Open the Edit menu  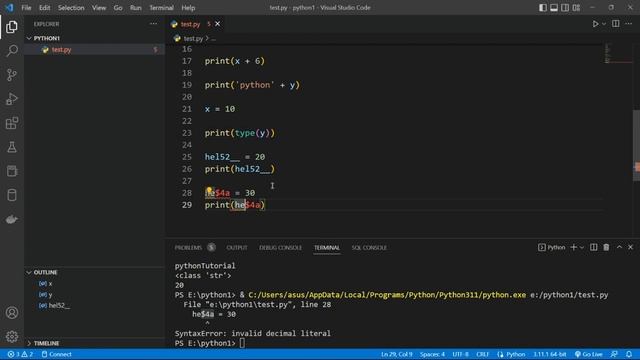pyautogui.click(x=44, y=8)
